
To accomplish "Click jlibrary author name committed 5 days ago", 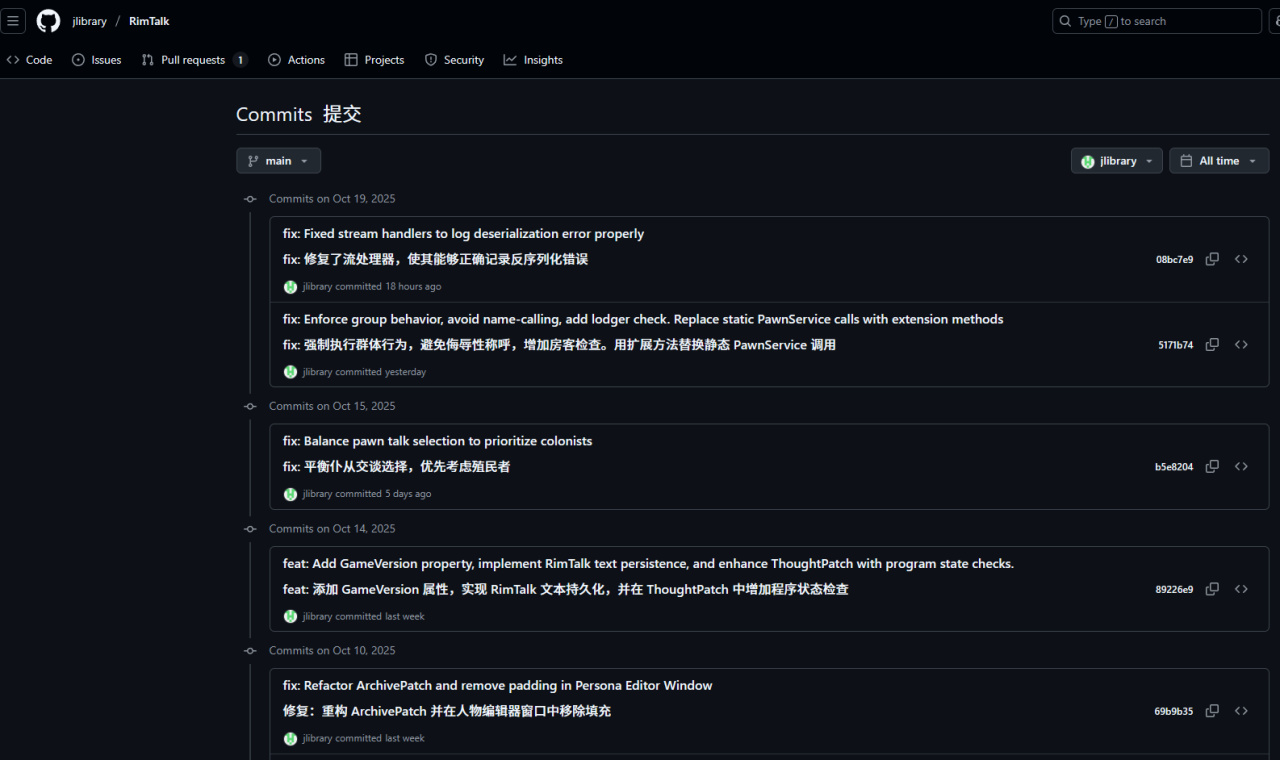I will pyautogui.click(x=317, y=494).
